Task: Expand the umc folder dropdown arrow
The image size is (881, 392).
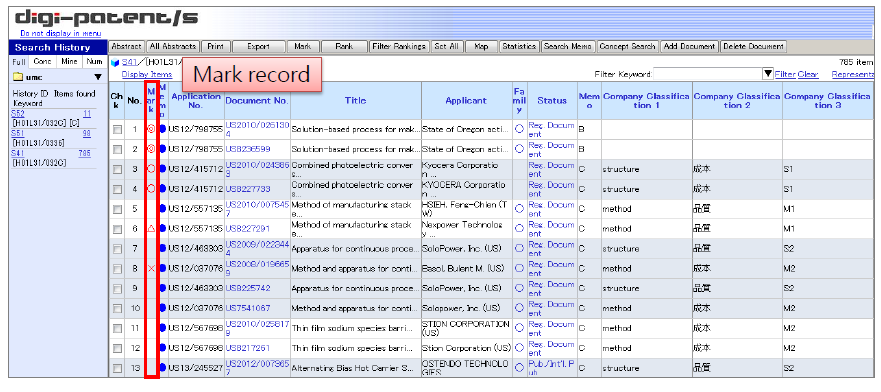Action: click(x=98, y=77)
